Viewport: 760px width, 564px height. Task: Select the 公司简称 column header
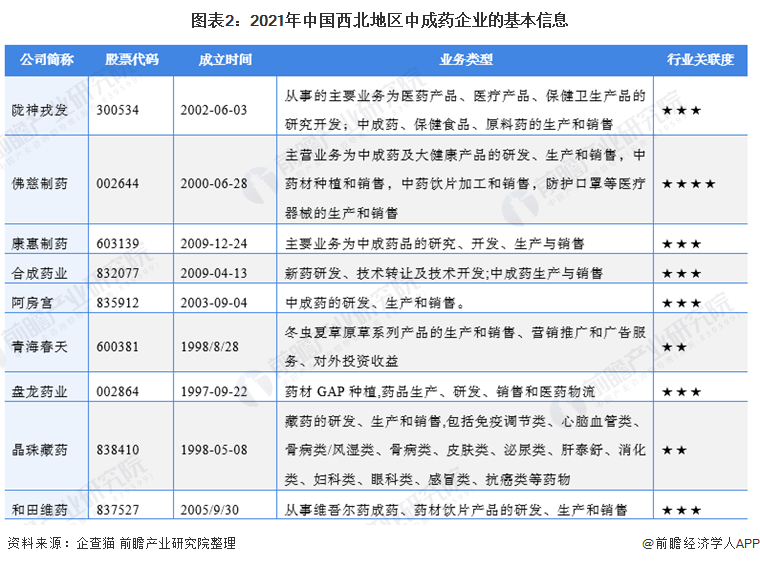(41, 60)
